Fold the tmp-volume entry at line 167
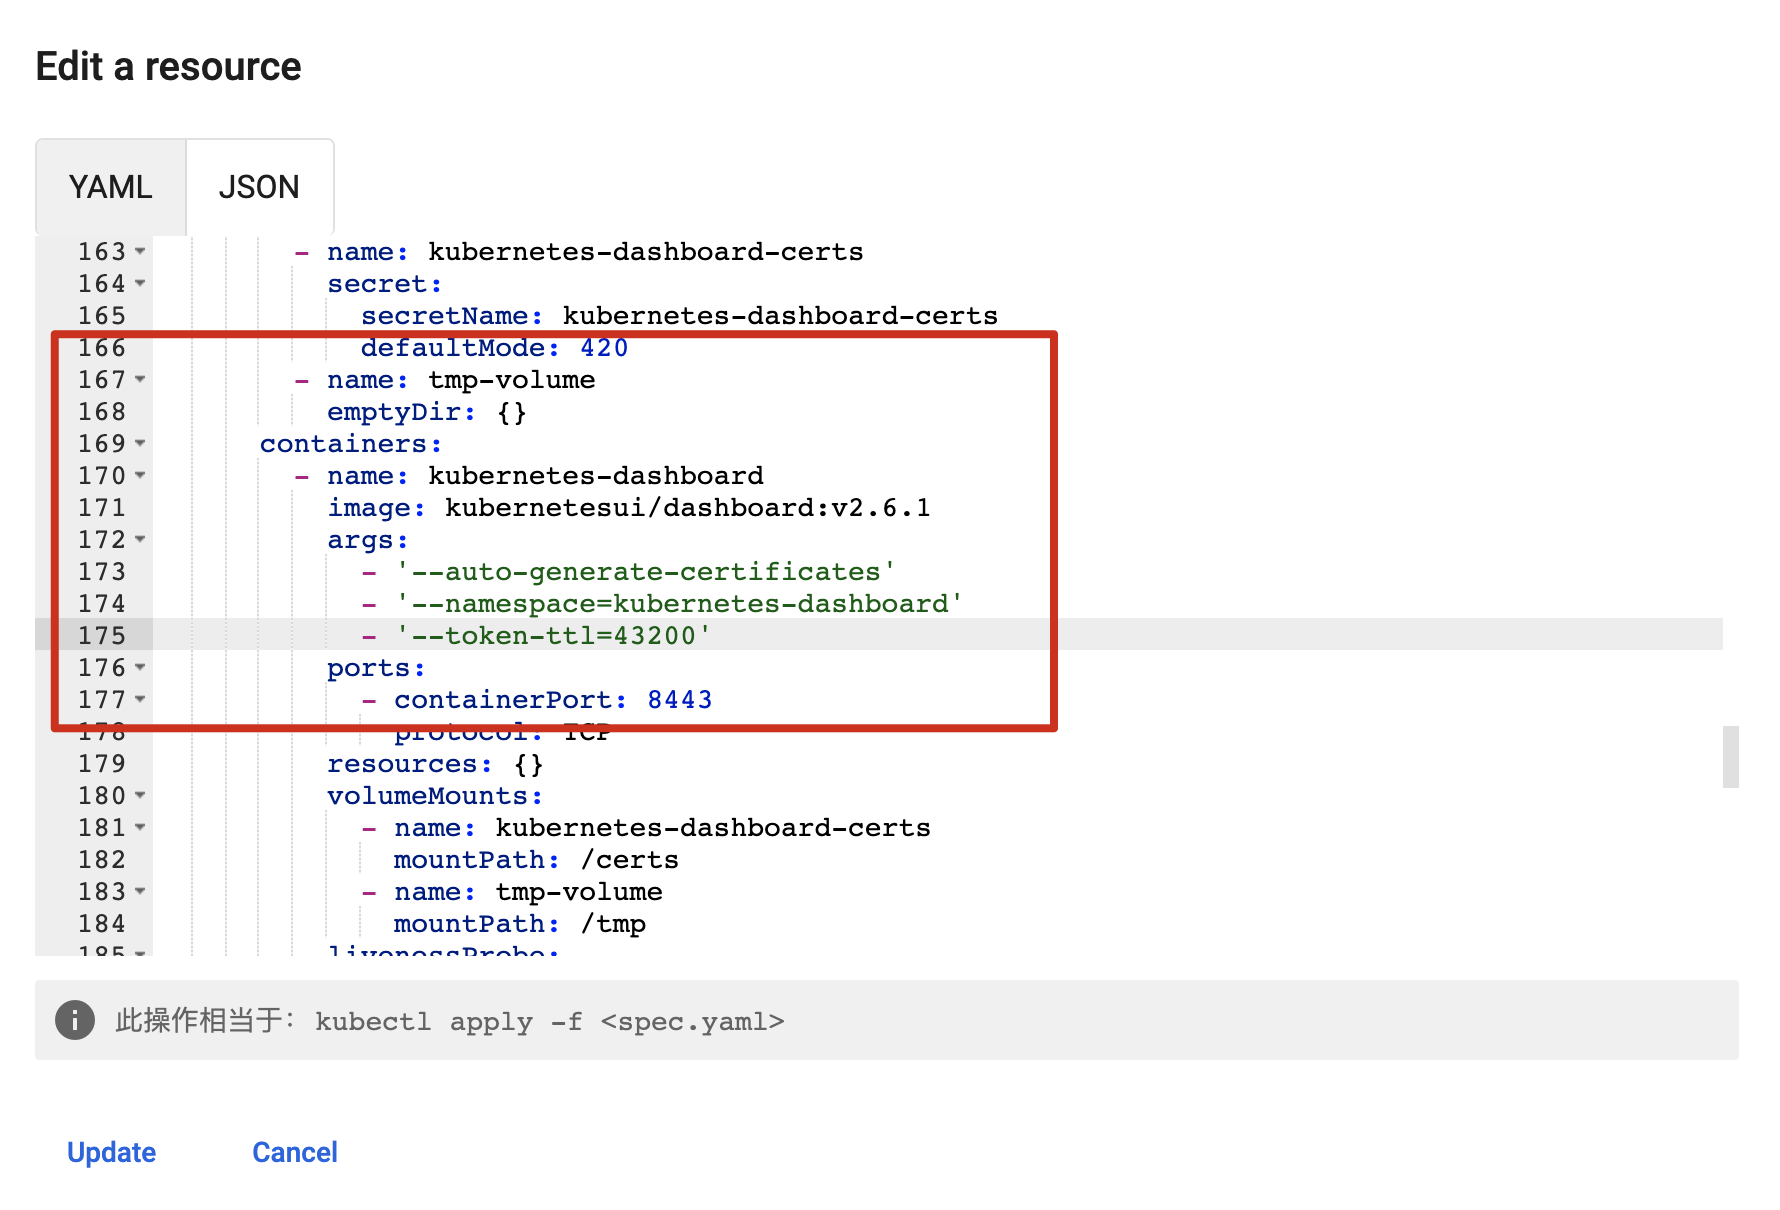This screenshot has width=1780, height=1210. coord(140,379)
